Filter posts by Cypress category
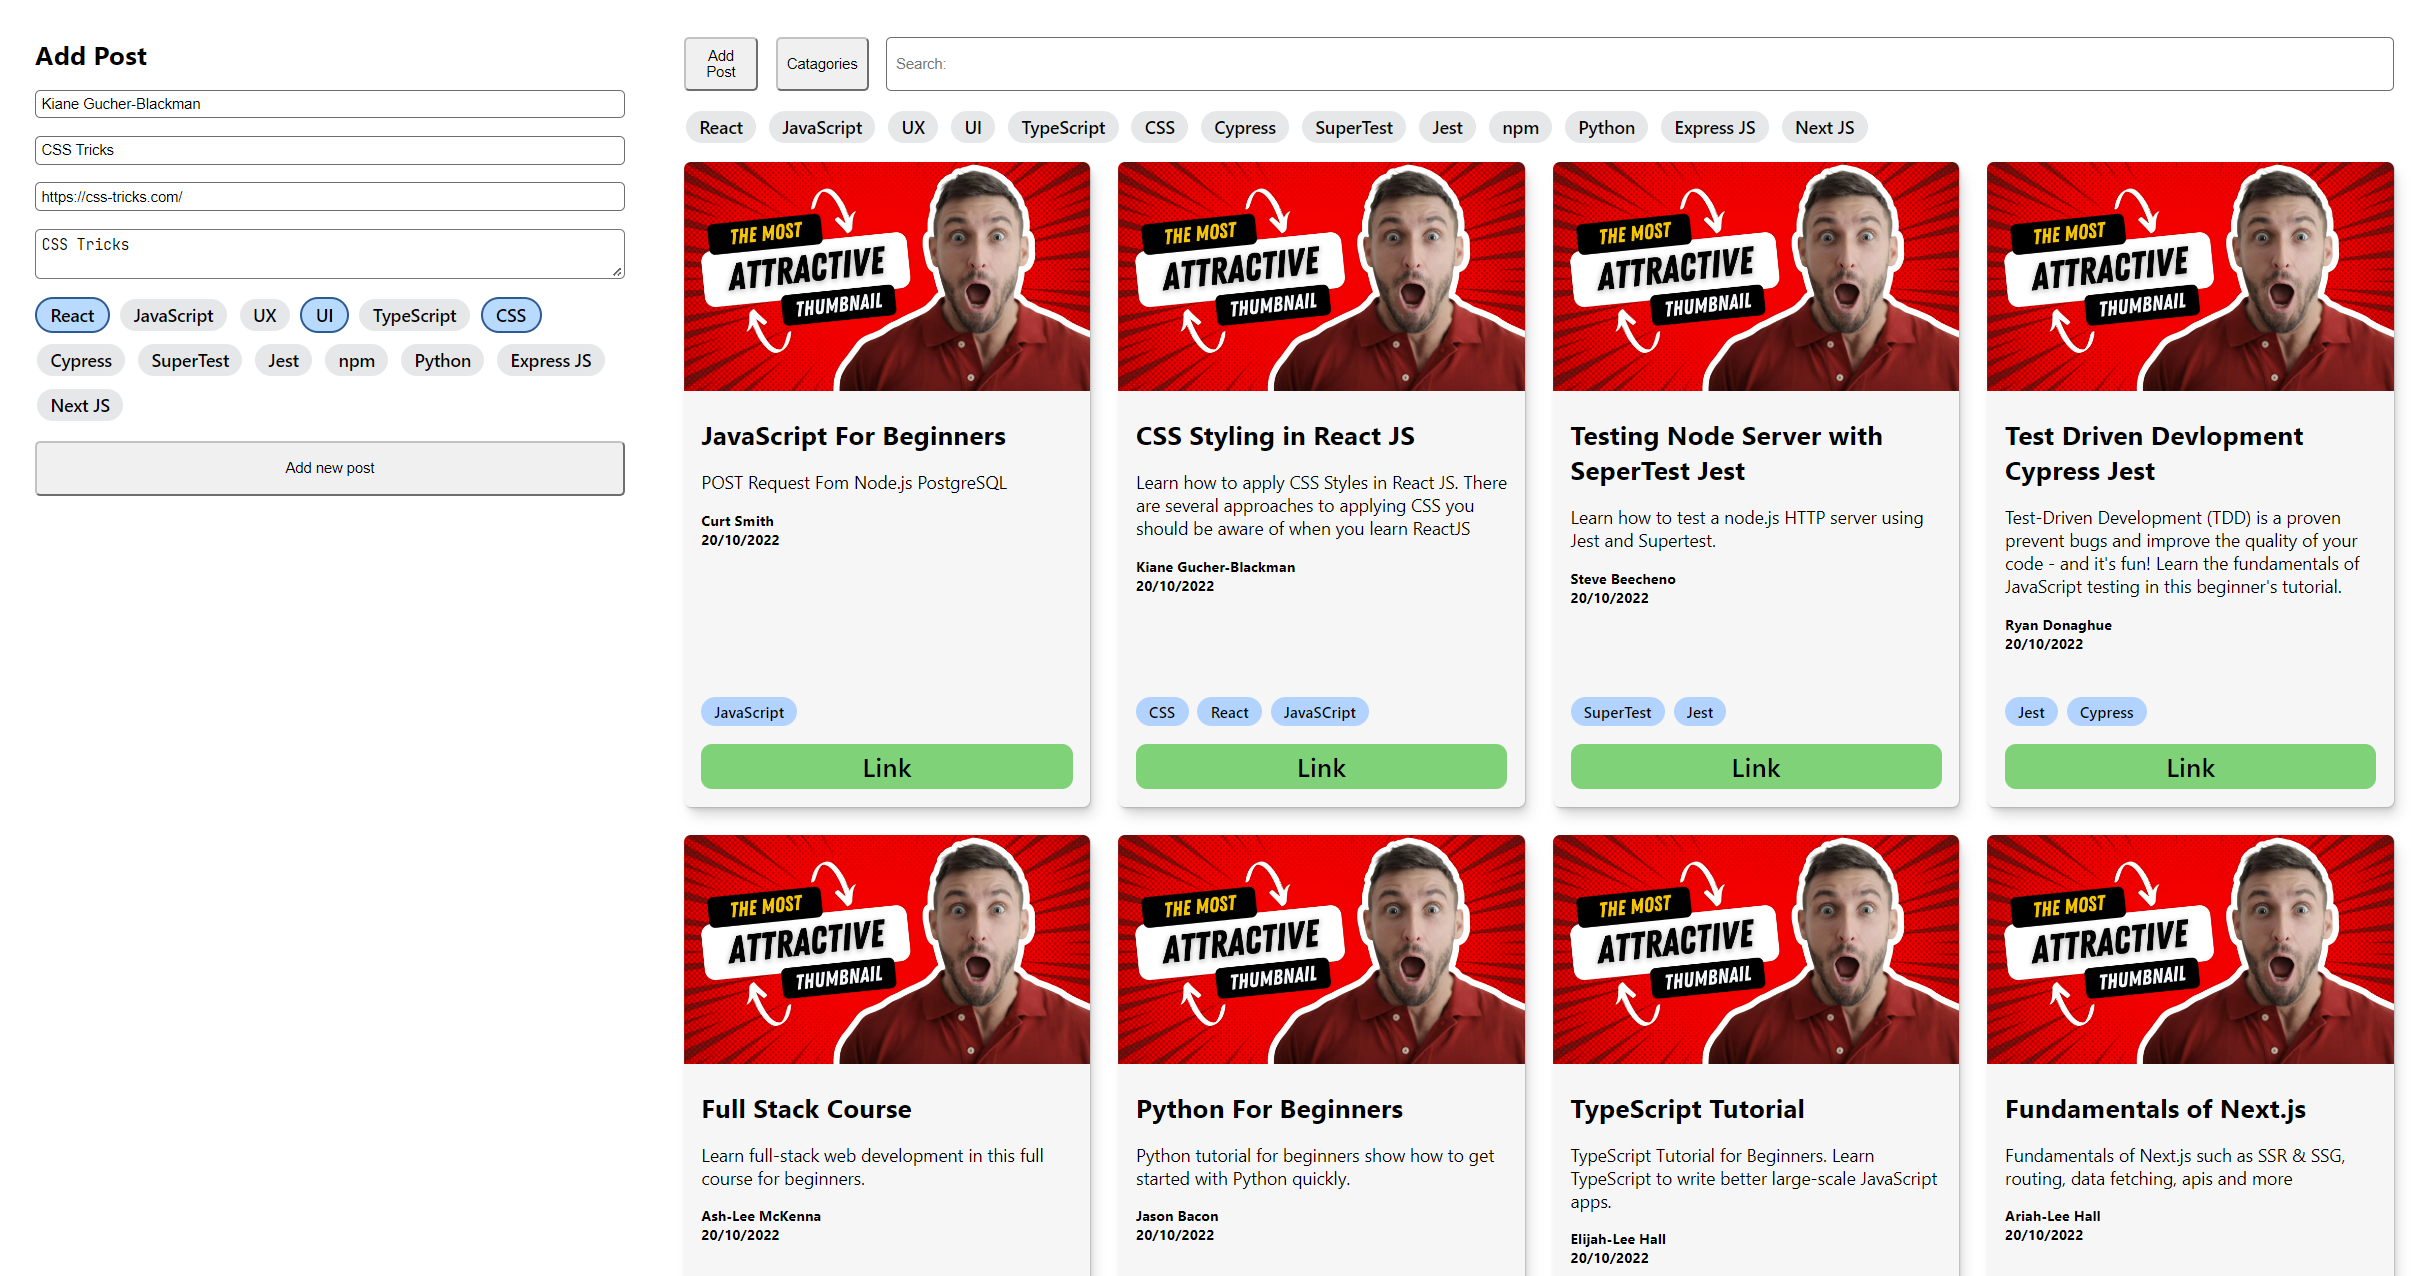The height and width of the screenshot is (1276, 2425). (x=1245, y=127)
